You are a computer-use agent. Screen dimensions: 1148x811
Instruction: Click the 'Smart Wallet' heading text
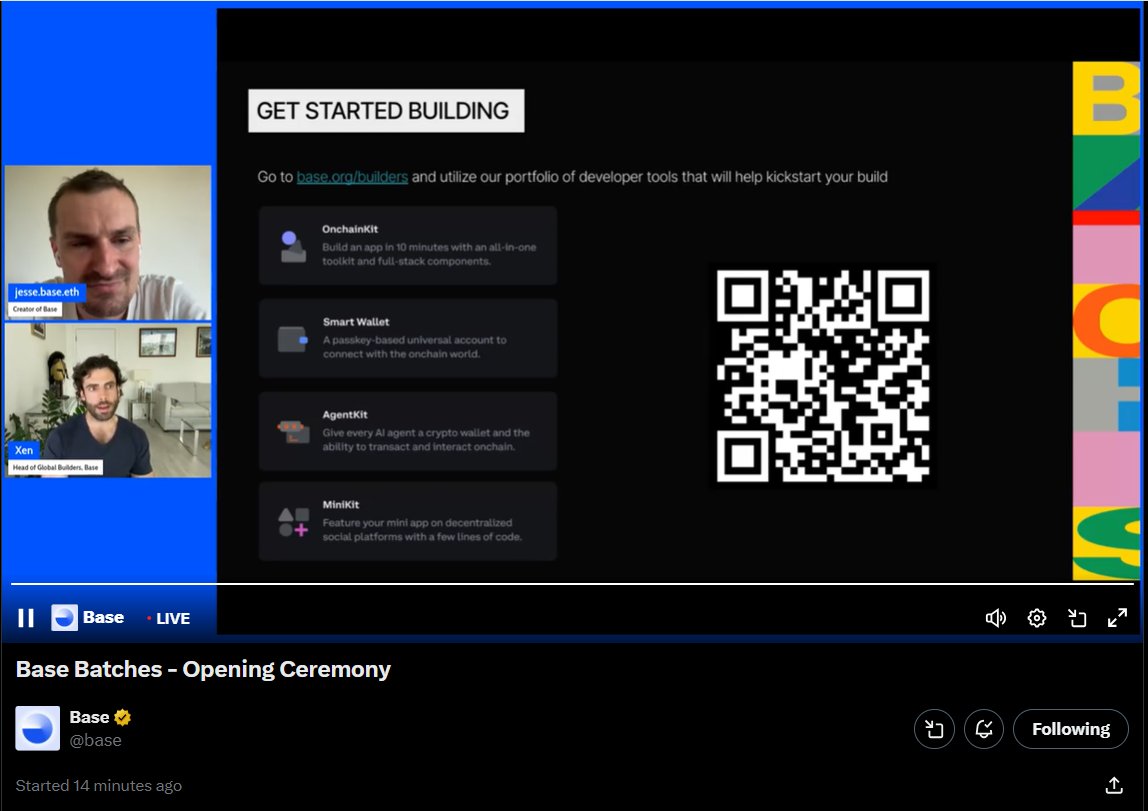[356, 322]
